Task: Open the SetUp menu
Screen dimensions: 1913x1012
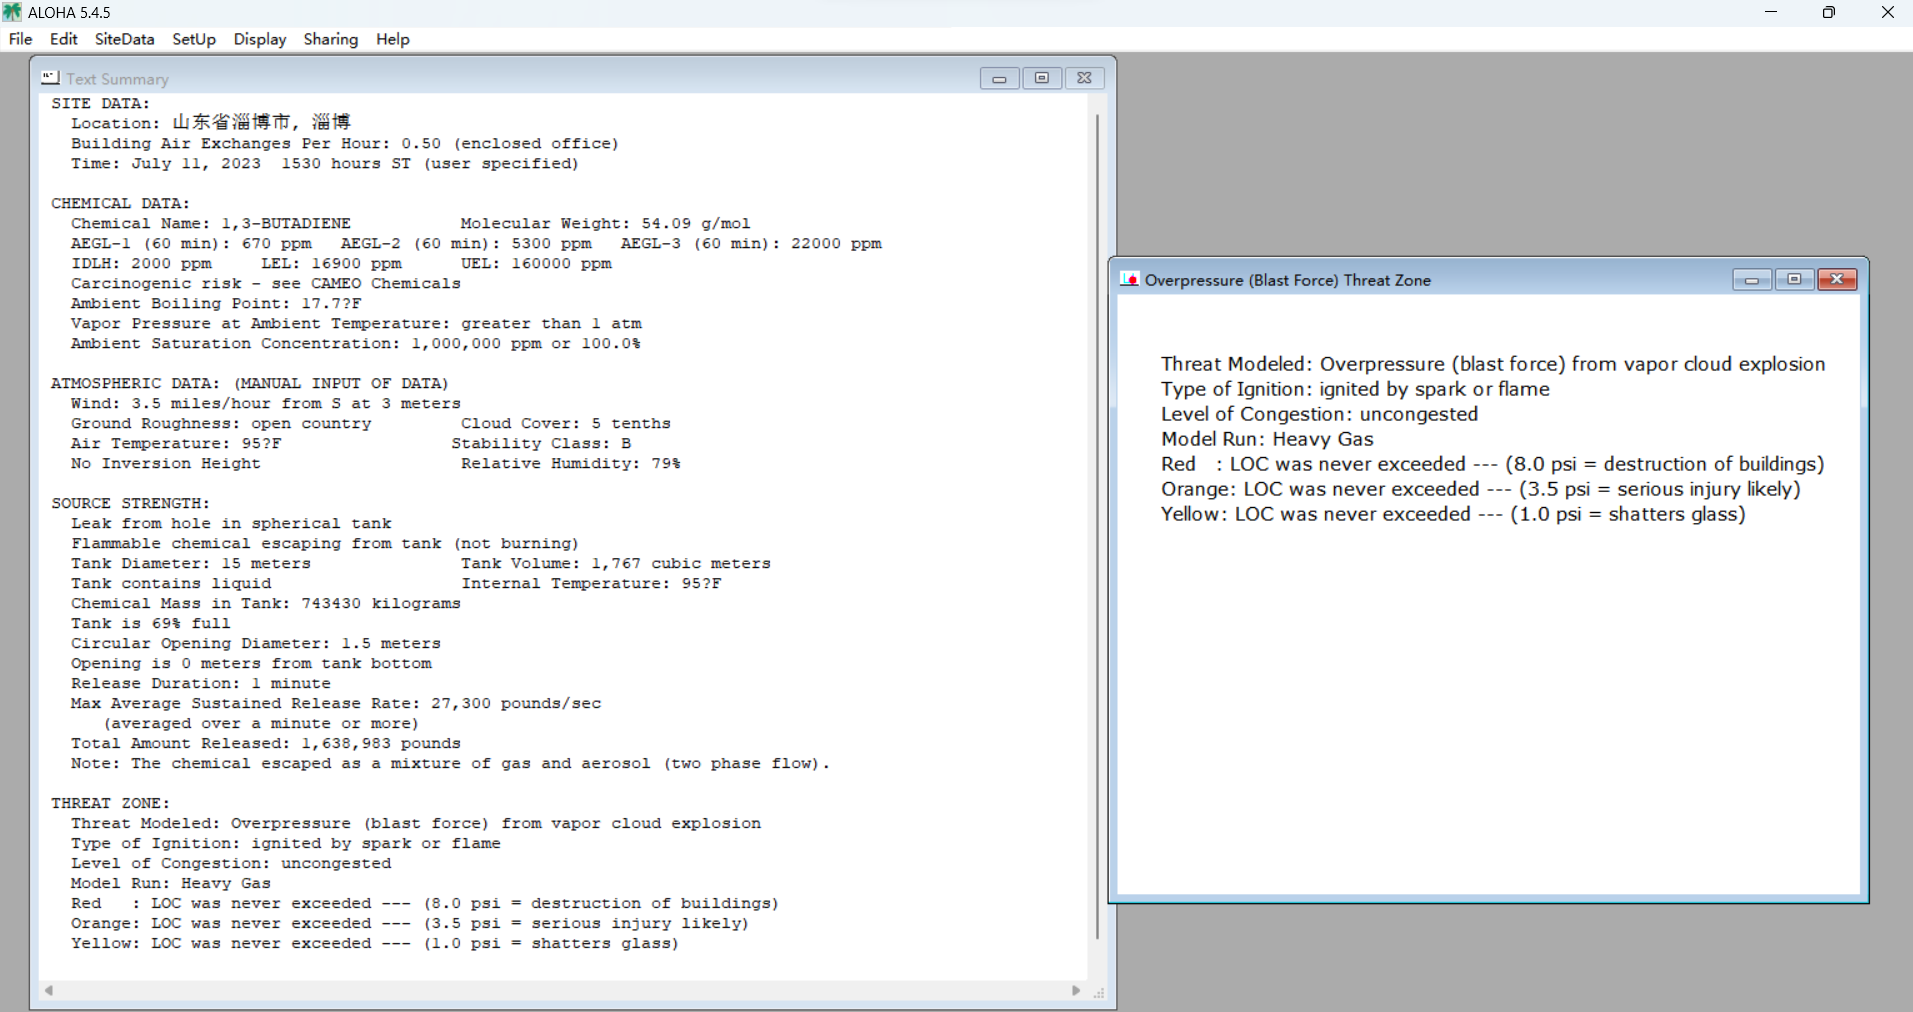Action: click(194, 39)
